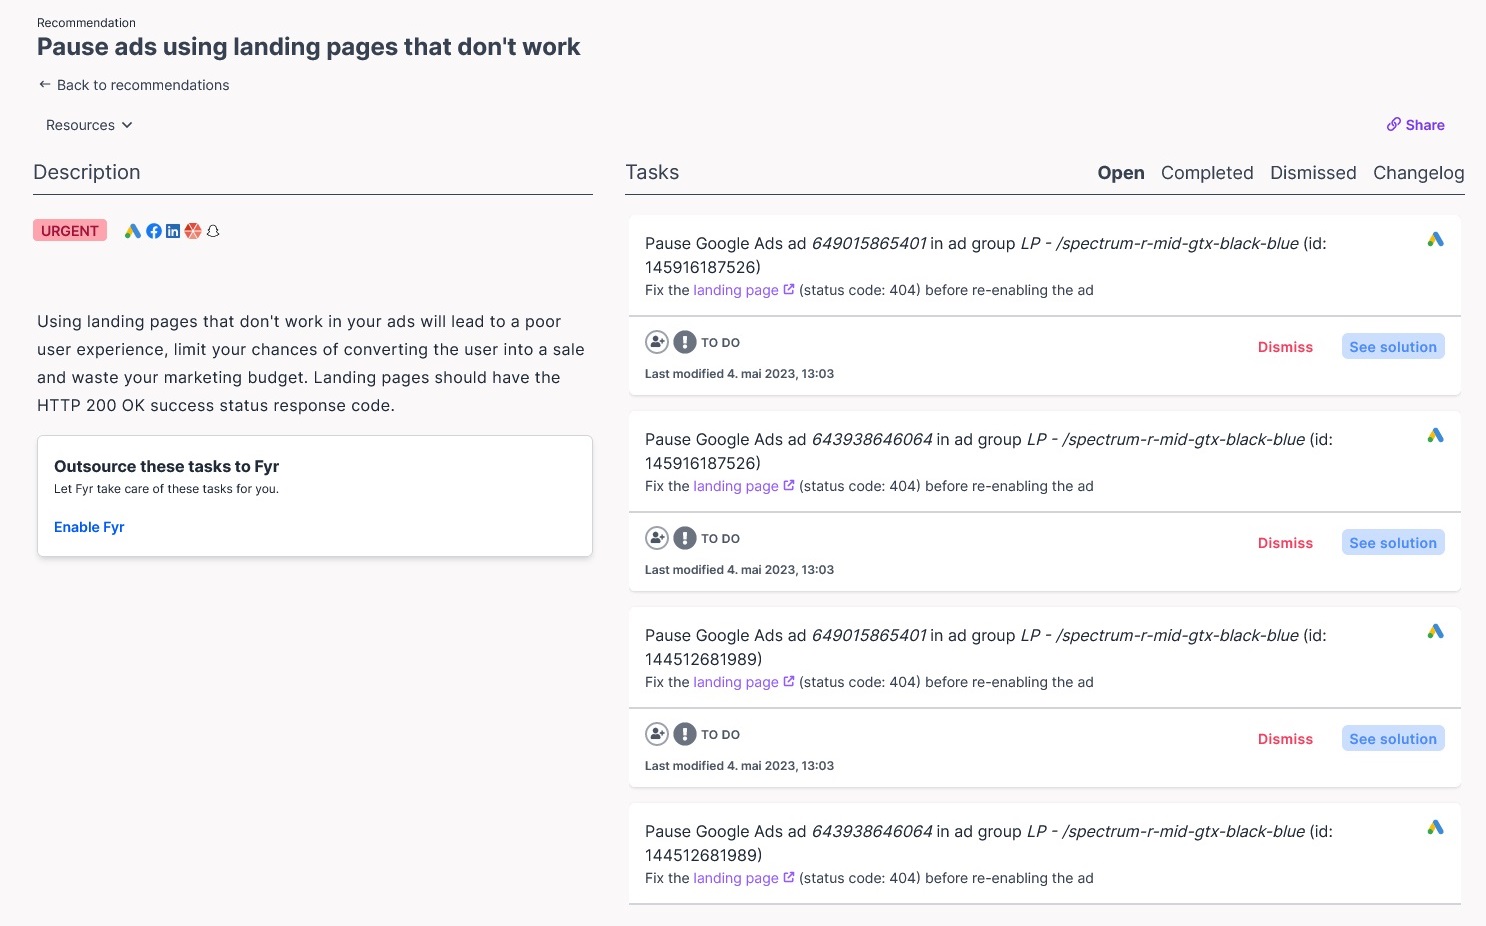Collapse the Resources menu chevron

pos(127,125)
